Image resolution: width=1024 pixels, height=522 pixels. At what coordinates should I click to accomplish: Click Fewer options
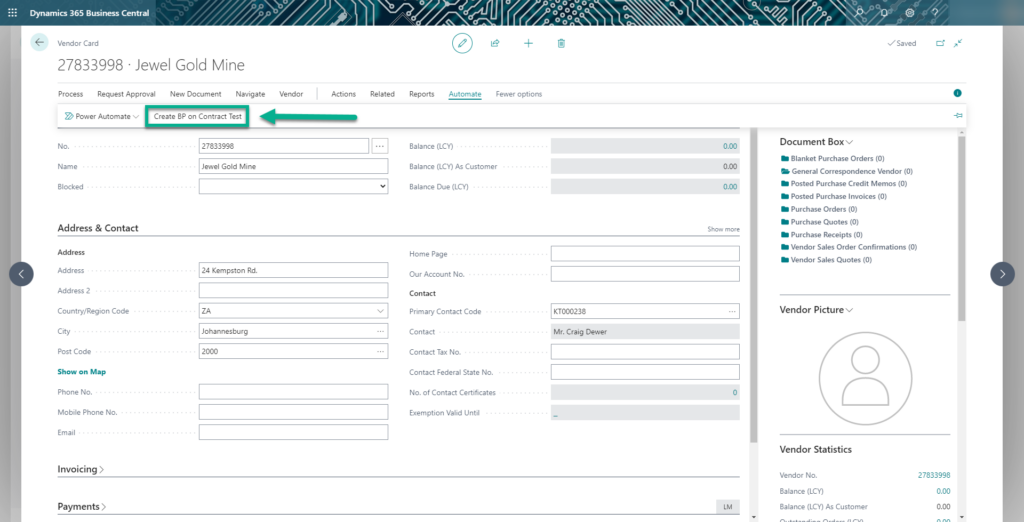coord(519,94)
